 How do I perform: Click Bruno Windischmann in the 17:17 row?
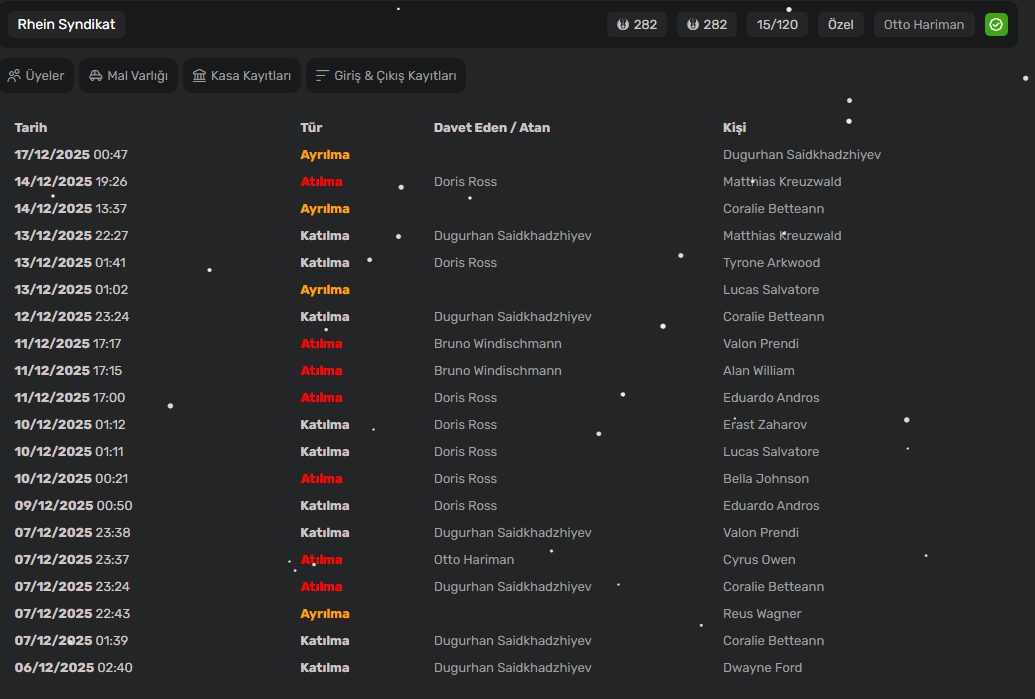(x=498, y=344)
